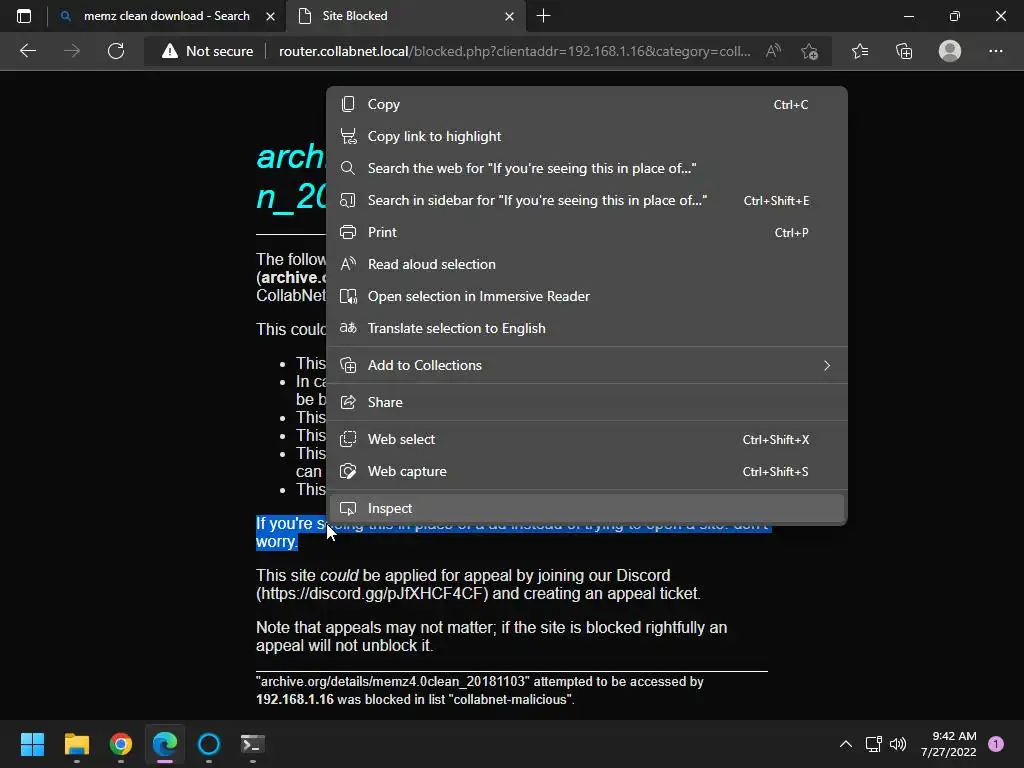Select Search in sidebar for selection
The height and width of the screenshot is (768, 1024).
pyautogui.click(x=586, y=200)
